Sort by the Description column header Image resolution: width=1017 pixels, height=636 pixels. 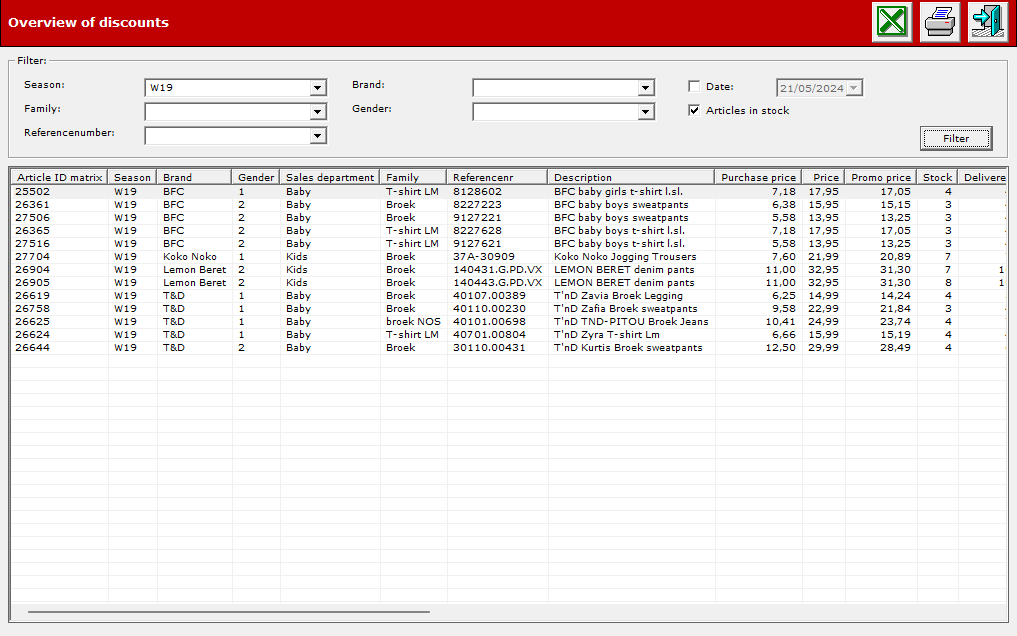(631, 177)
